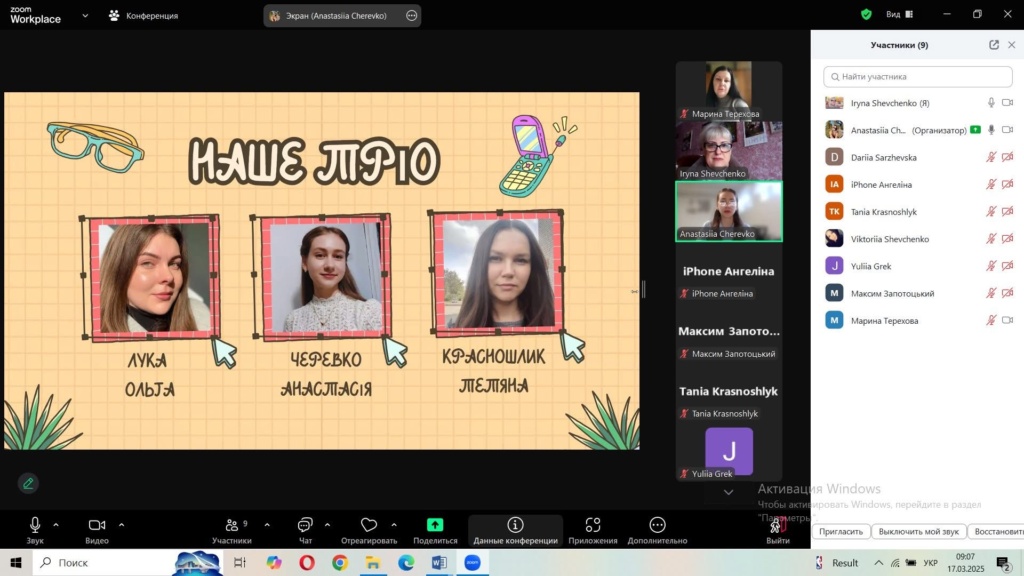Open the notification center icon

[1004, 562]
